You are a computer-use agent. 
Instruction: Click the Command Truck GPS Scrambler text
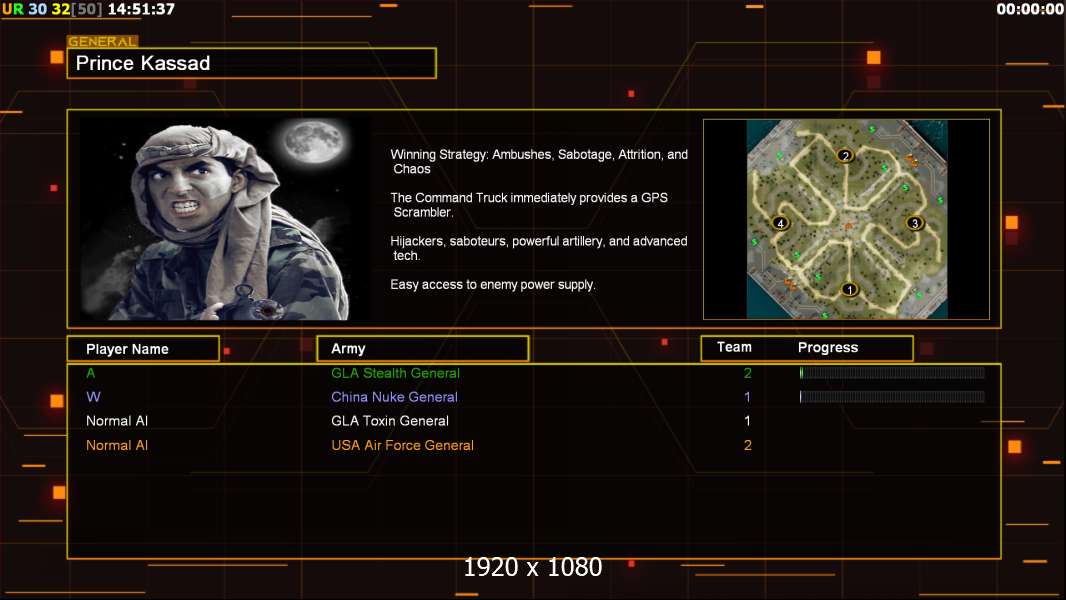tap(529, 205)
